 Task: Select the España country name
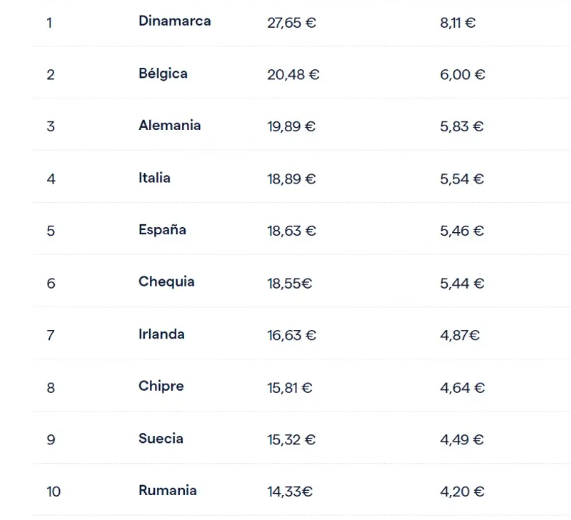[162, 231]
